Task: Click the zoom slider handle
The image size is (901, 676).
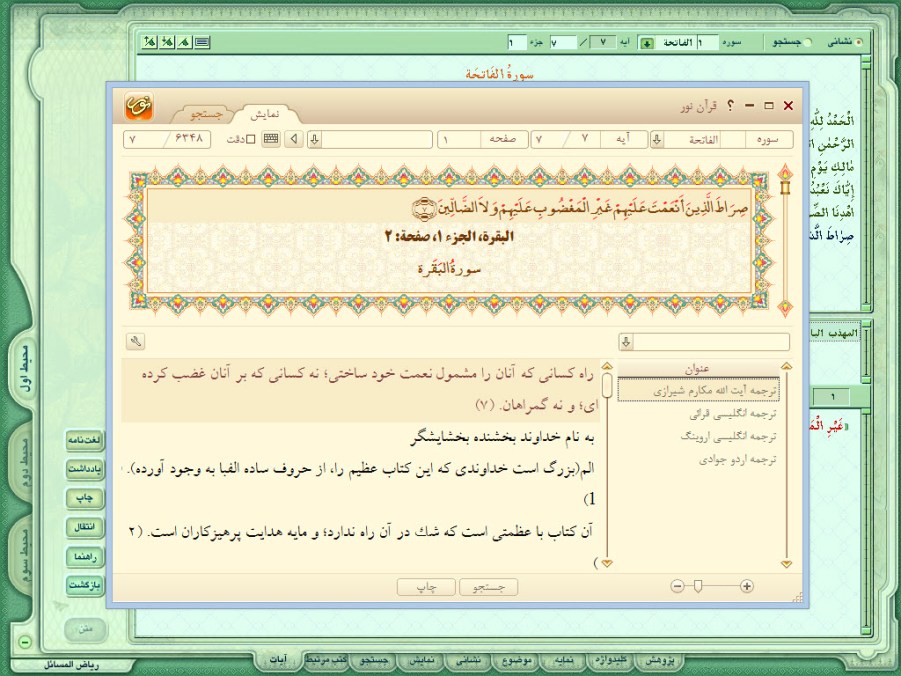Action: point(697,586)
